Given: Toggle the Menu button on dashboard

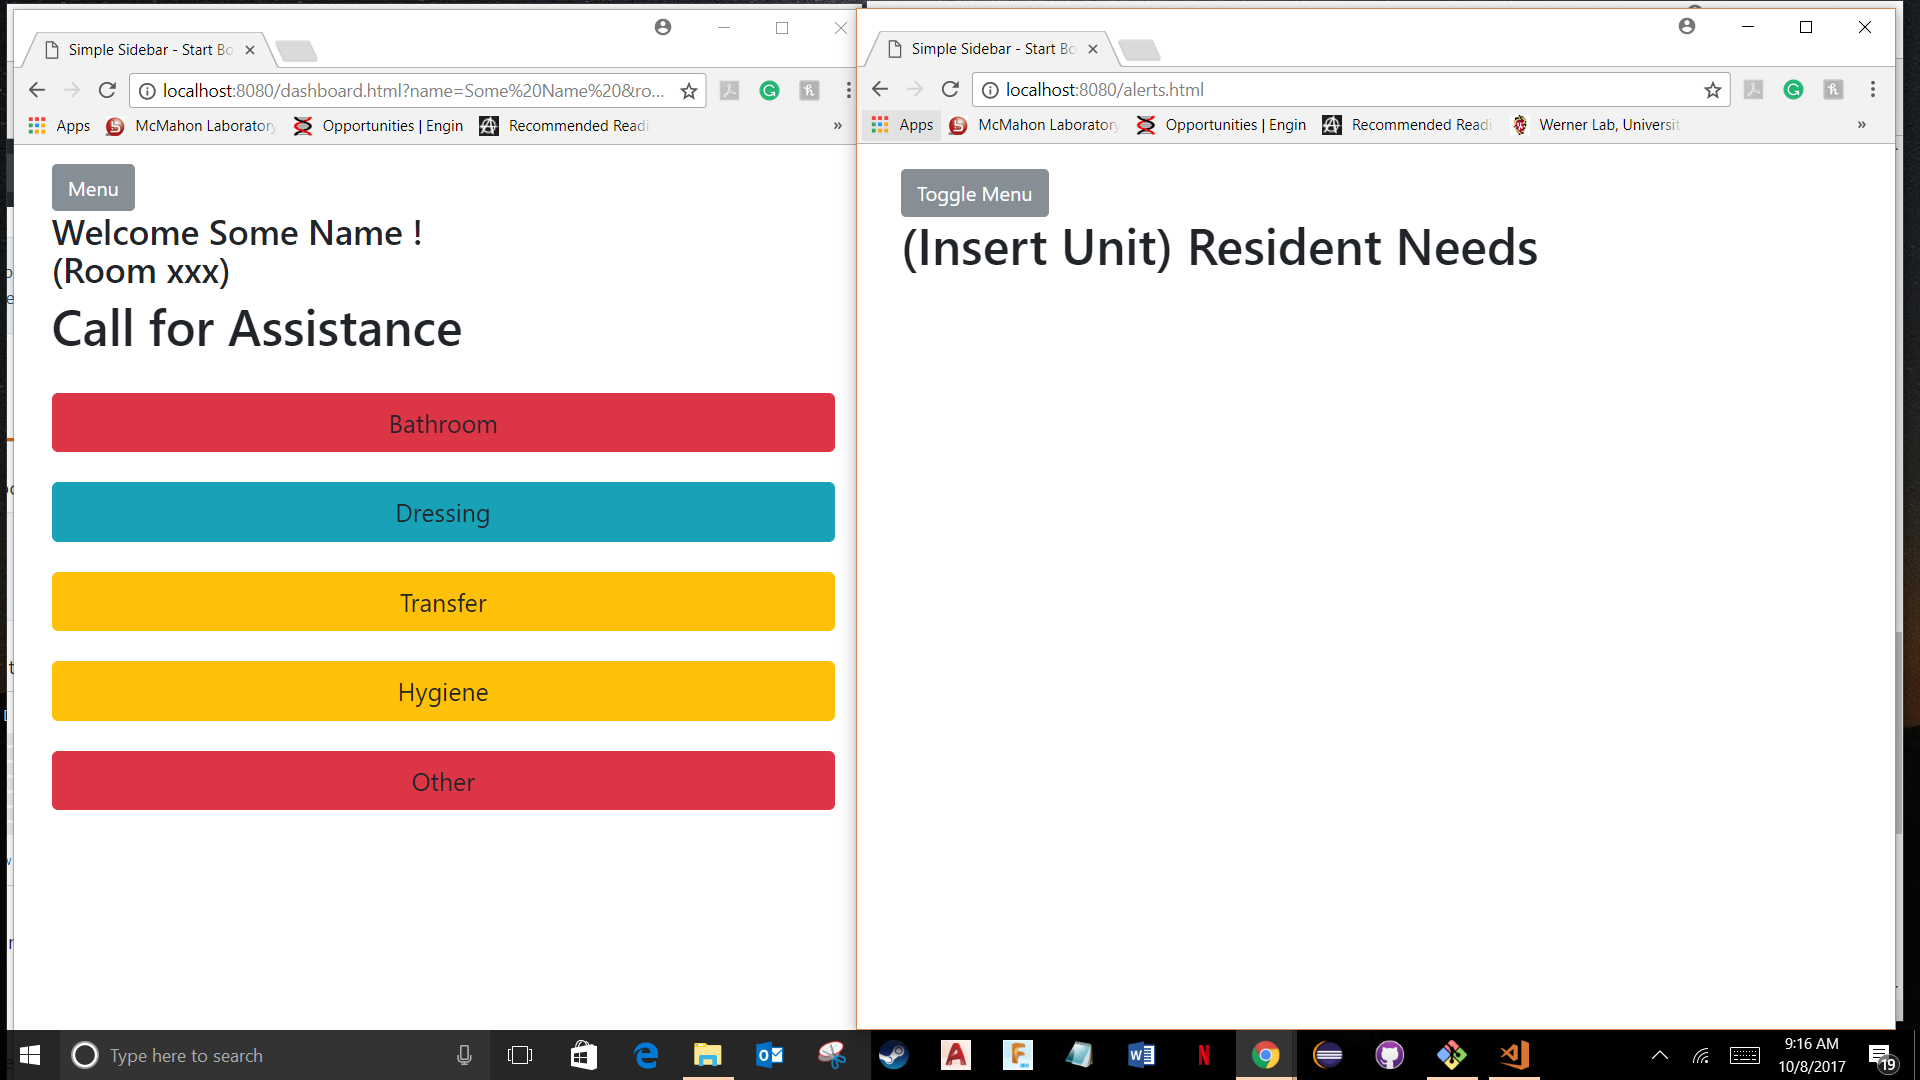Looking at the screenshot, I should (93, 189).
